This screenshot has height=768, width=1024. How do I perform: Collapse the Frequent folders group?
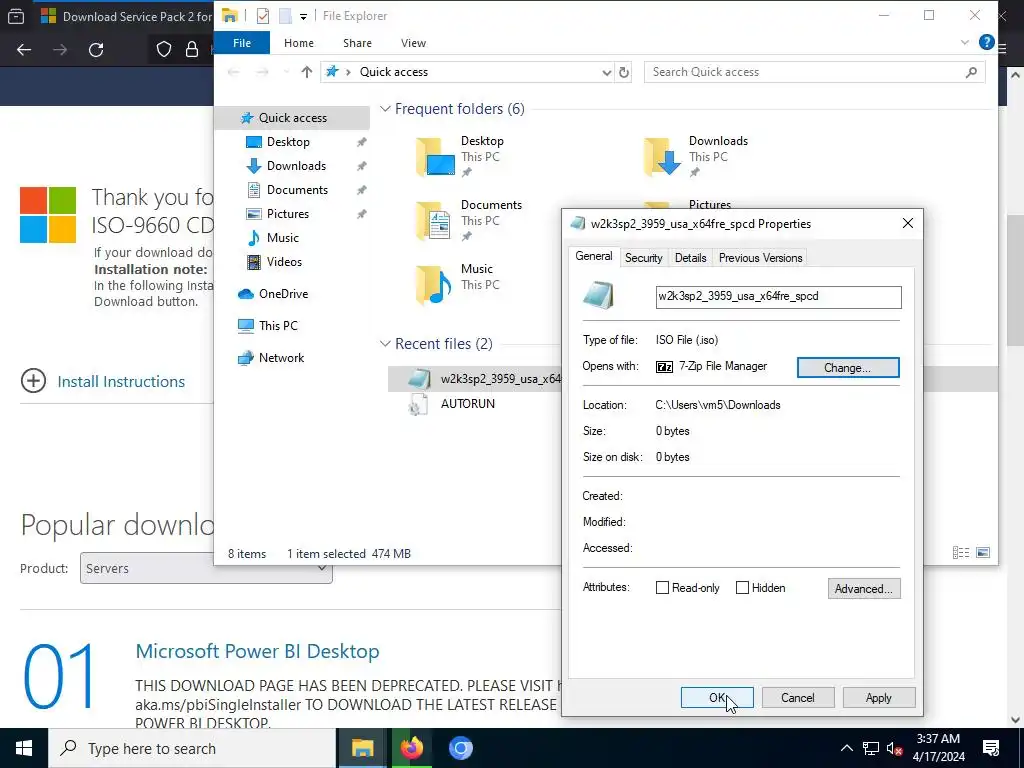385,109
